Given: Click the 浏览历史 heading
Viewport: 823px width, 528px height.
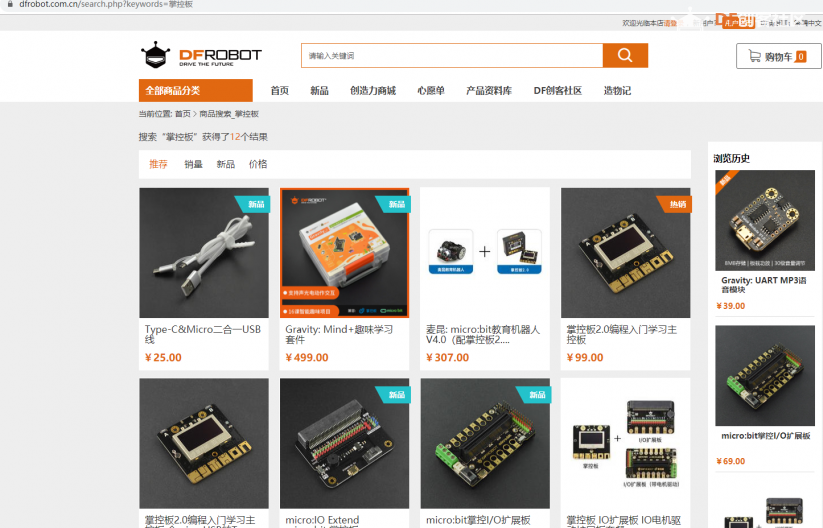Looking at the screenshot, I should [732, 159].
